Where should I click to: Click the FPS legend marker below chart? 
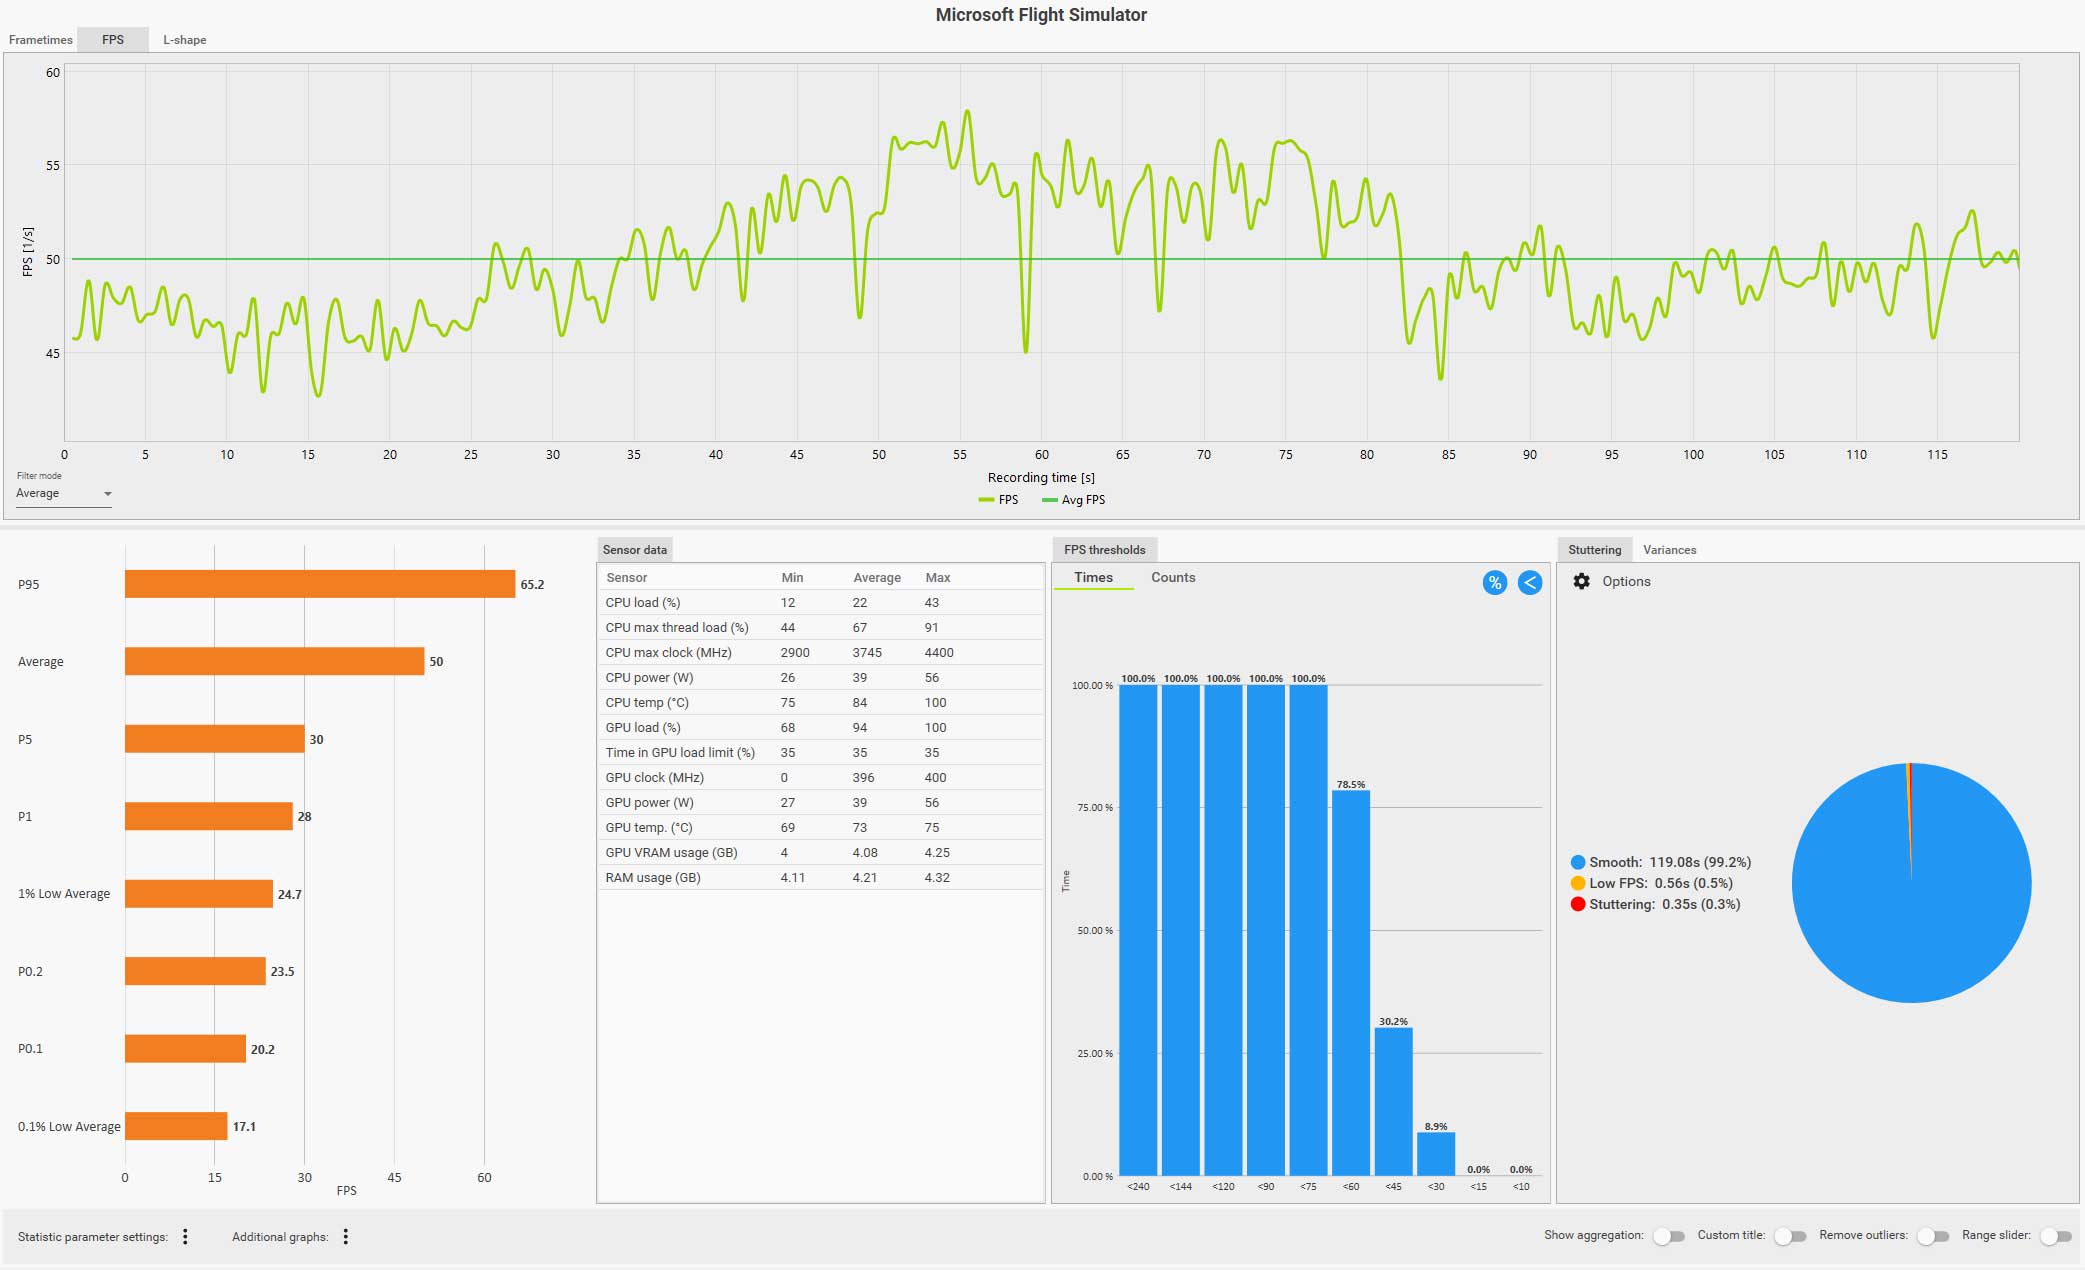tap(986, 500)
